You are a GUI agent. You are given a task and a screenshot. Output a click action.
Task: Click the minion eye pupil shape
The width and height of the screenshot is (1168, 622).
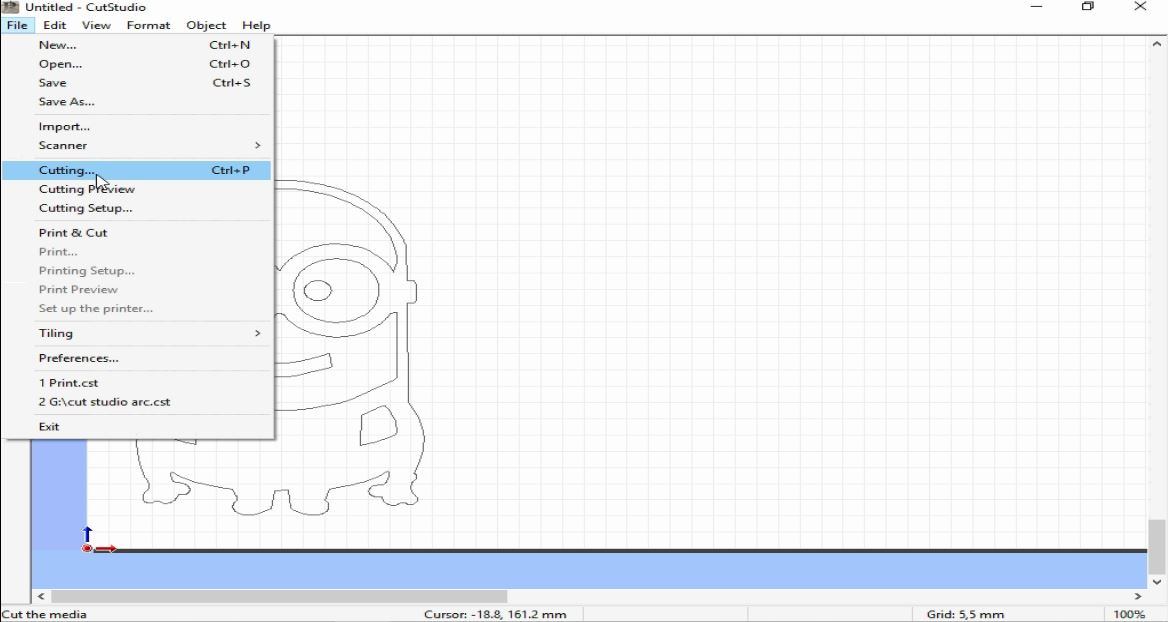click(x=318, y=291)
